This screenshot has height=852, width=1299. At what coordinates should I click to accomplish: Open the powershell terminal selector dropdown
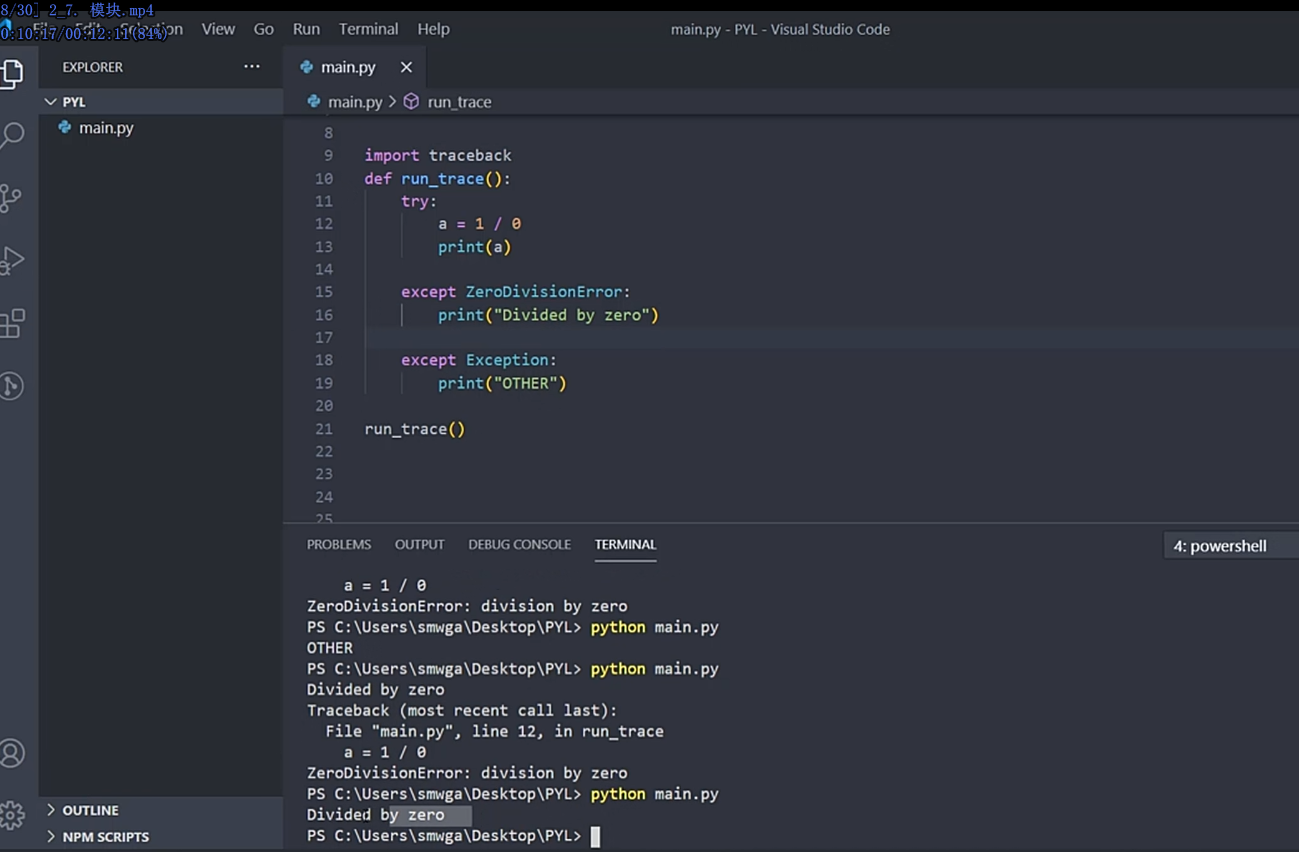1230,546
